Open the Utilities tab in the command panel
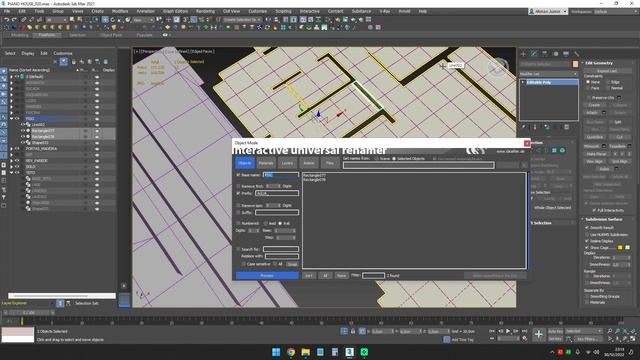640x360 pixels. pos(577,53)
